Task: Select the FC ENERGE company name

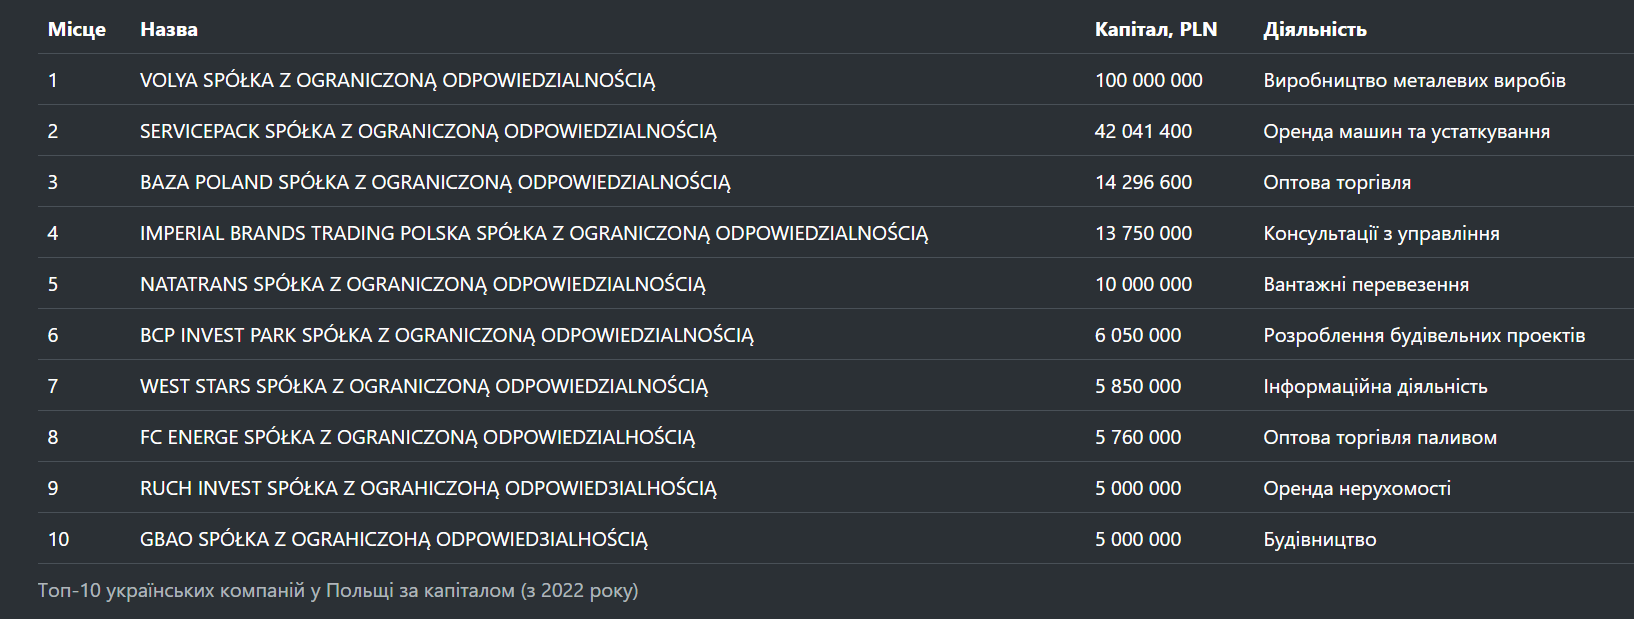Action: coord(417,437)
